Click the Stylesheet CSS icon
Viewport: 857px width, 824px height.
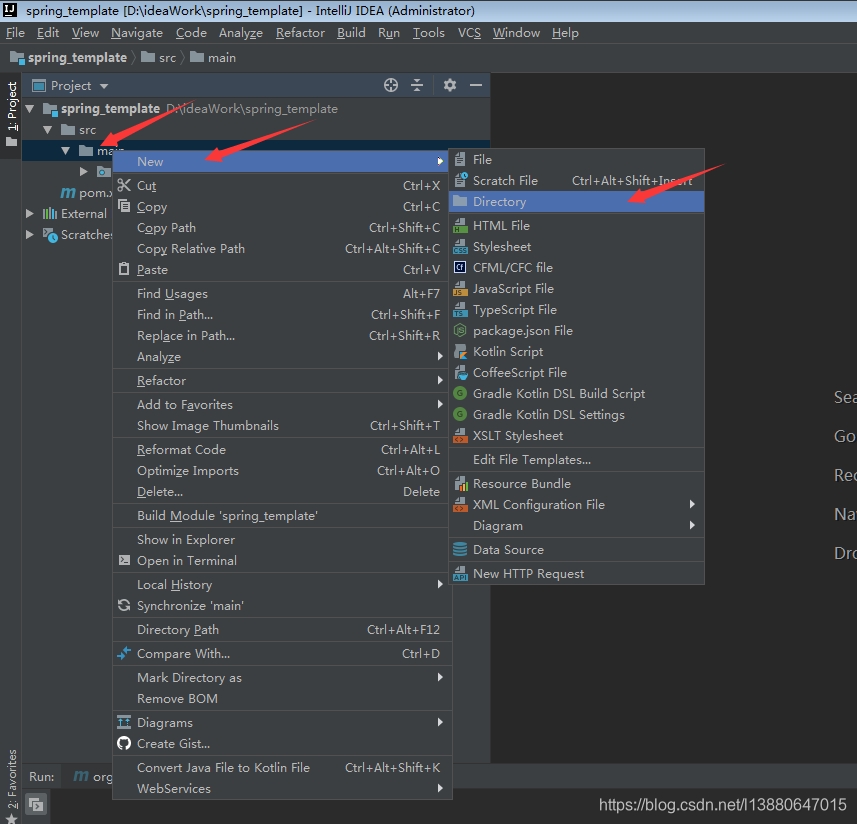(x=461, y=246)
